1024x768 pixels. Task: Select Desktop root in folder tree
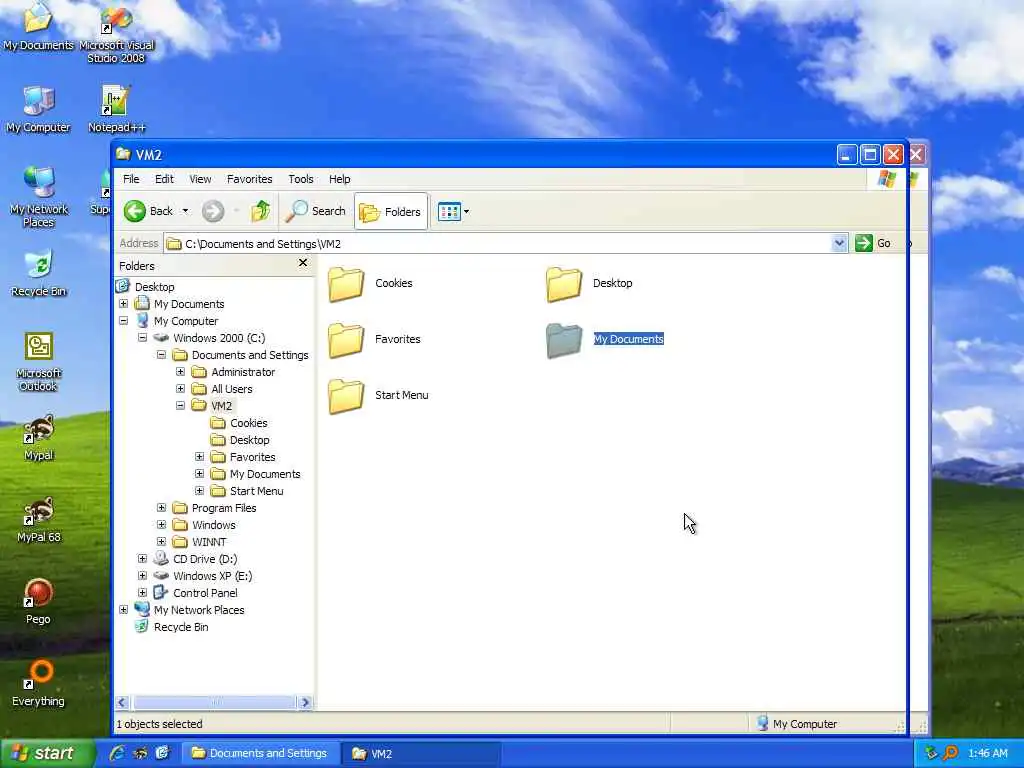click(x=154, y=287)
